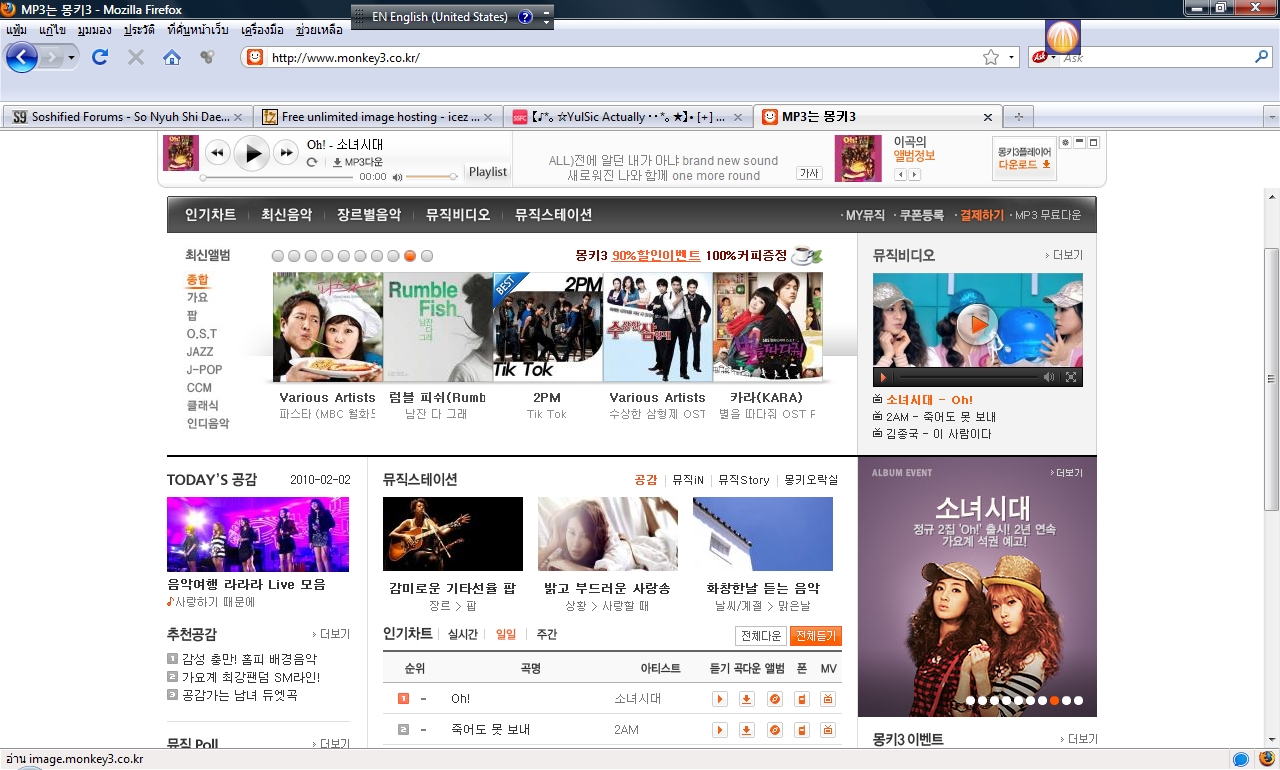Bookmark this page with the star icon
The width and height of the screenshot is (1280, 770).
[991, 58]
